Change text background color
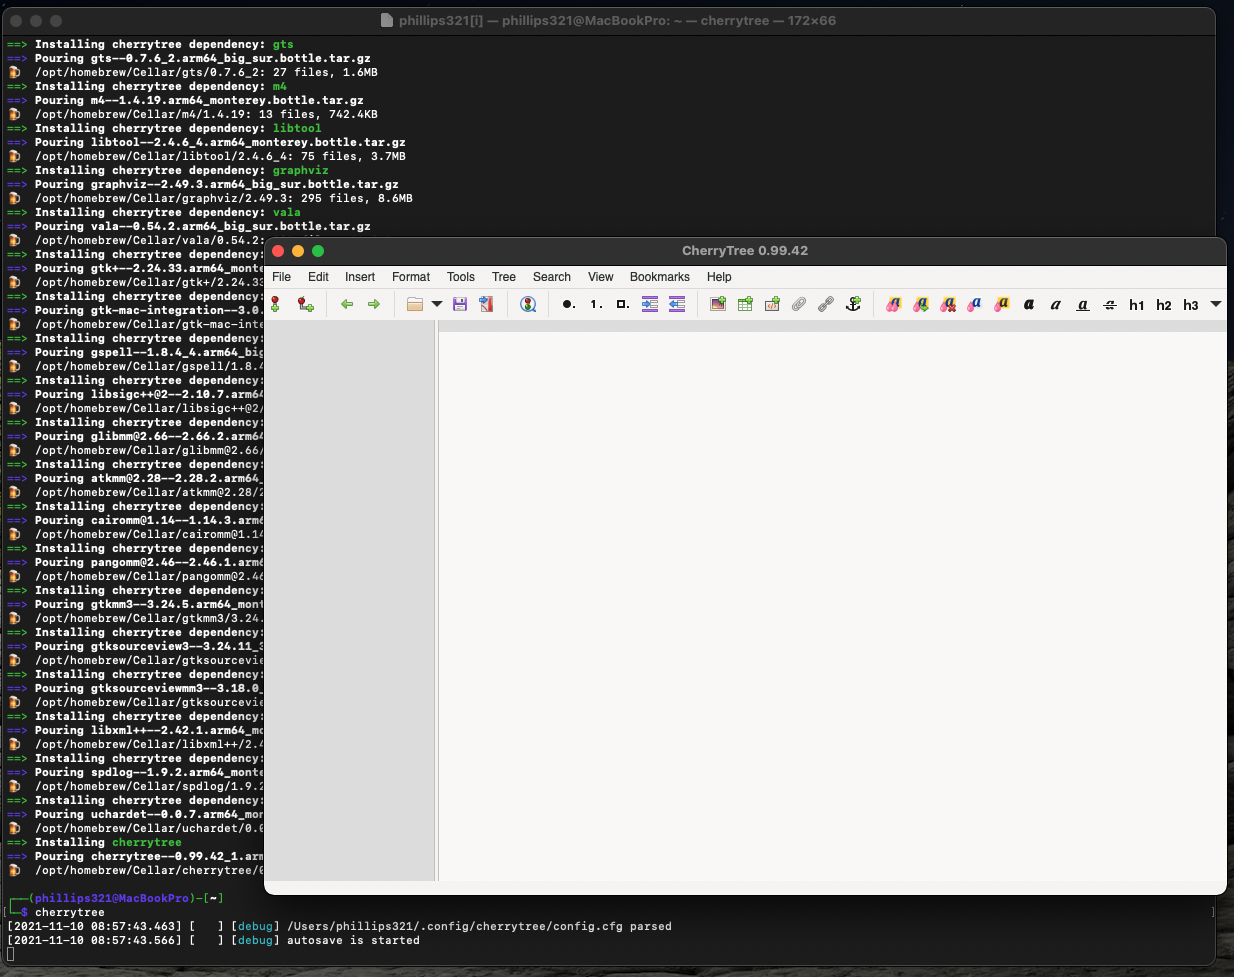Screen dimensions: 1234x977 (x=1002, y=304)
